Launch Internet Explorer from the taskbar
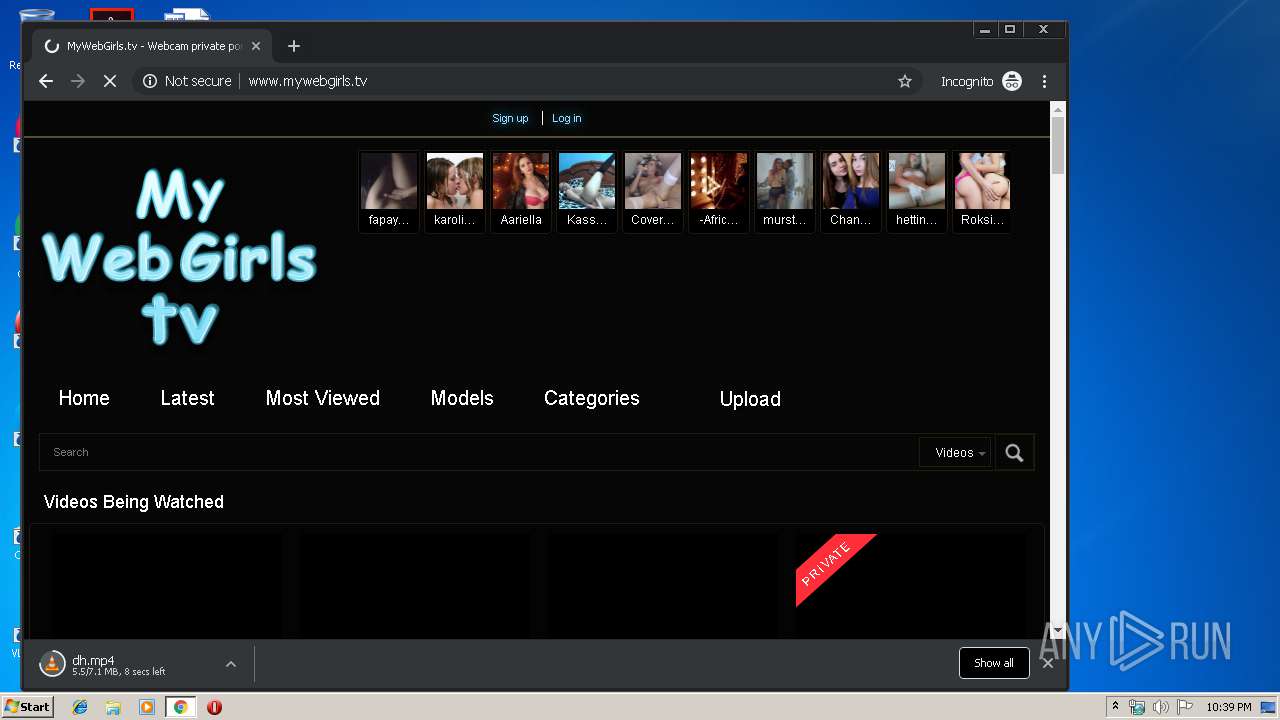 tap(80, 707)
